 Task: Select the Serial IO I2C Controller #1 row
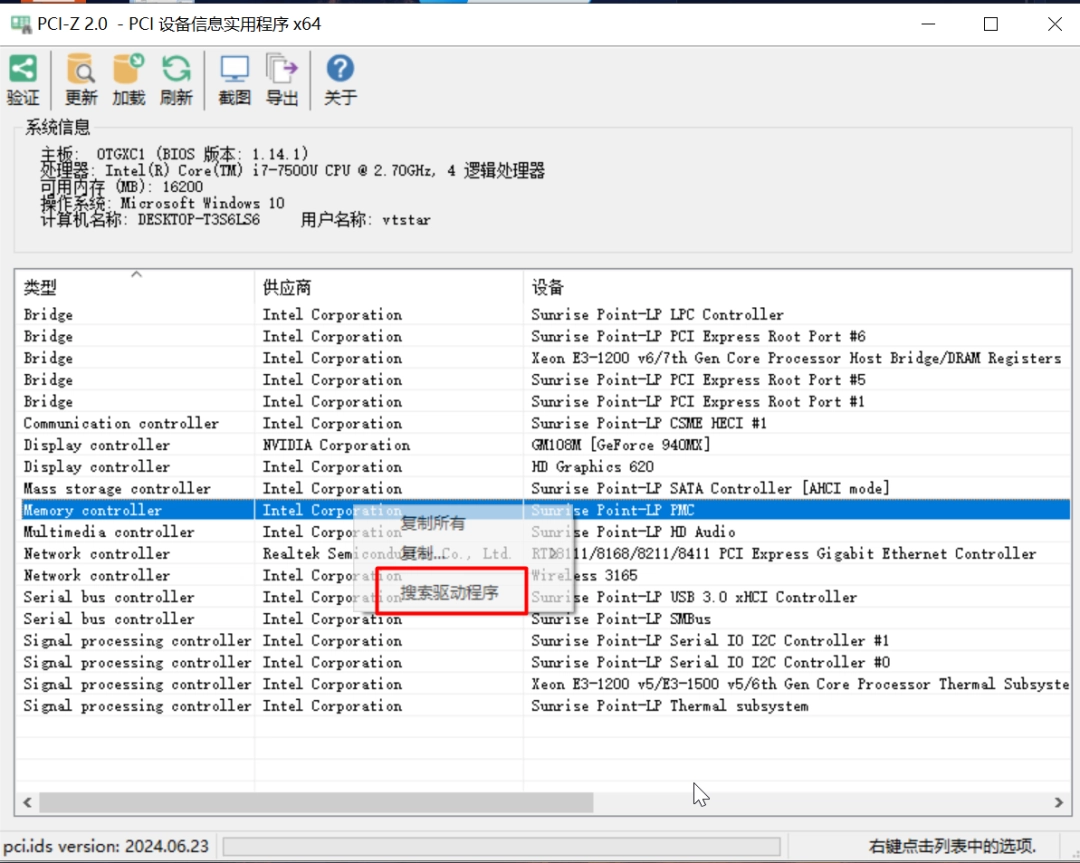[544, 641]
